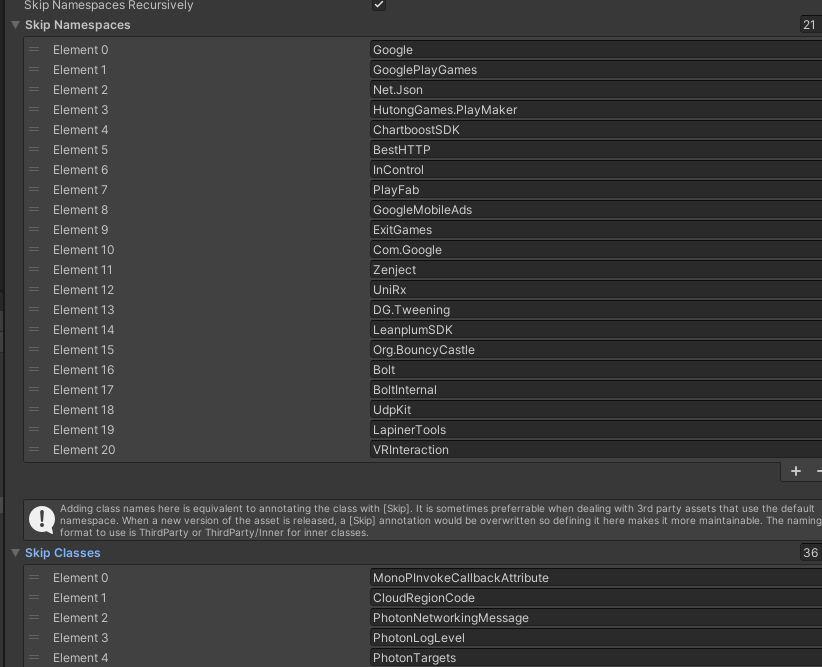This screenshot has height=667, width=822.
Task: Edit the UniRx namespace field
Action: tap(596, 289)
